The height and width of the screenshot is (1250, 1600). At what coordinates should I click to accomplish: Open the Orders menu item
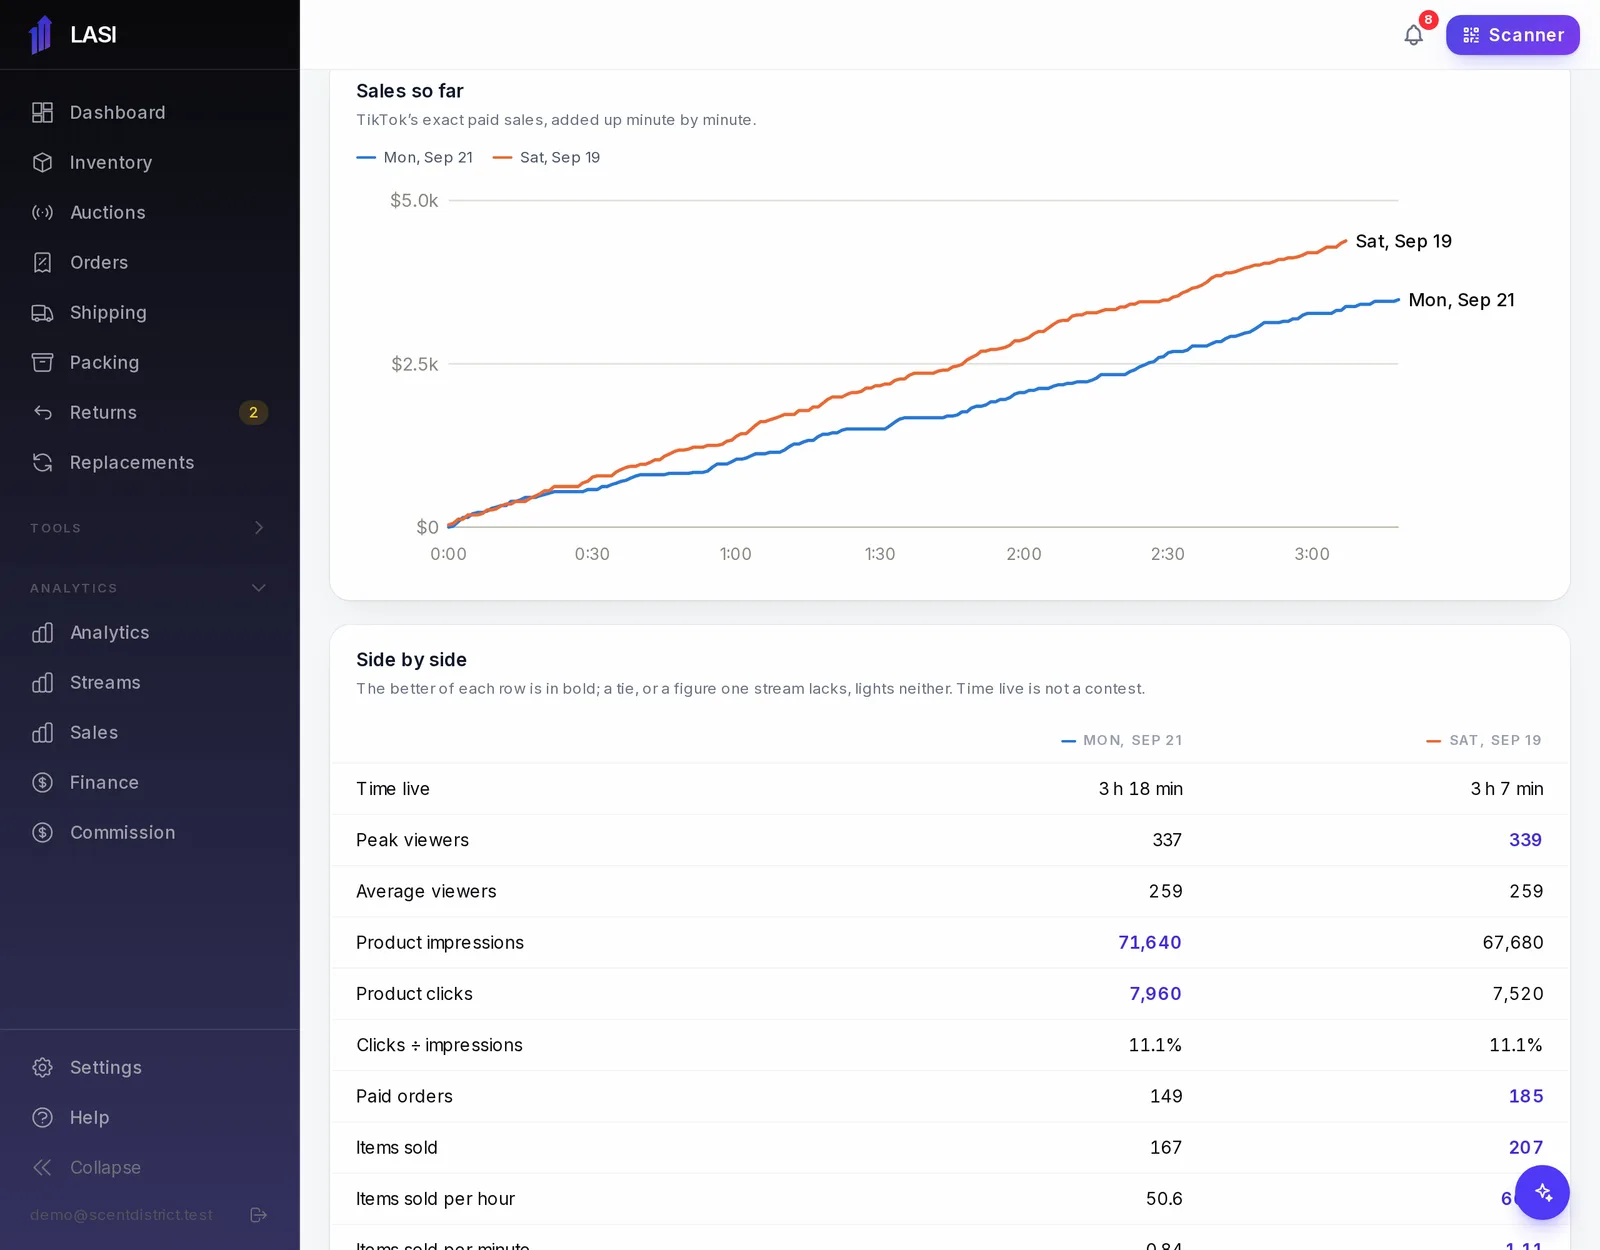click(x=150, y=263)
